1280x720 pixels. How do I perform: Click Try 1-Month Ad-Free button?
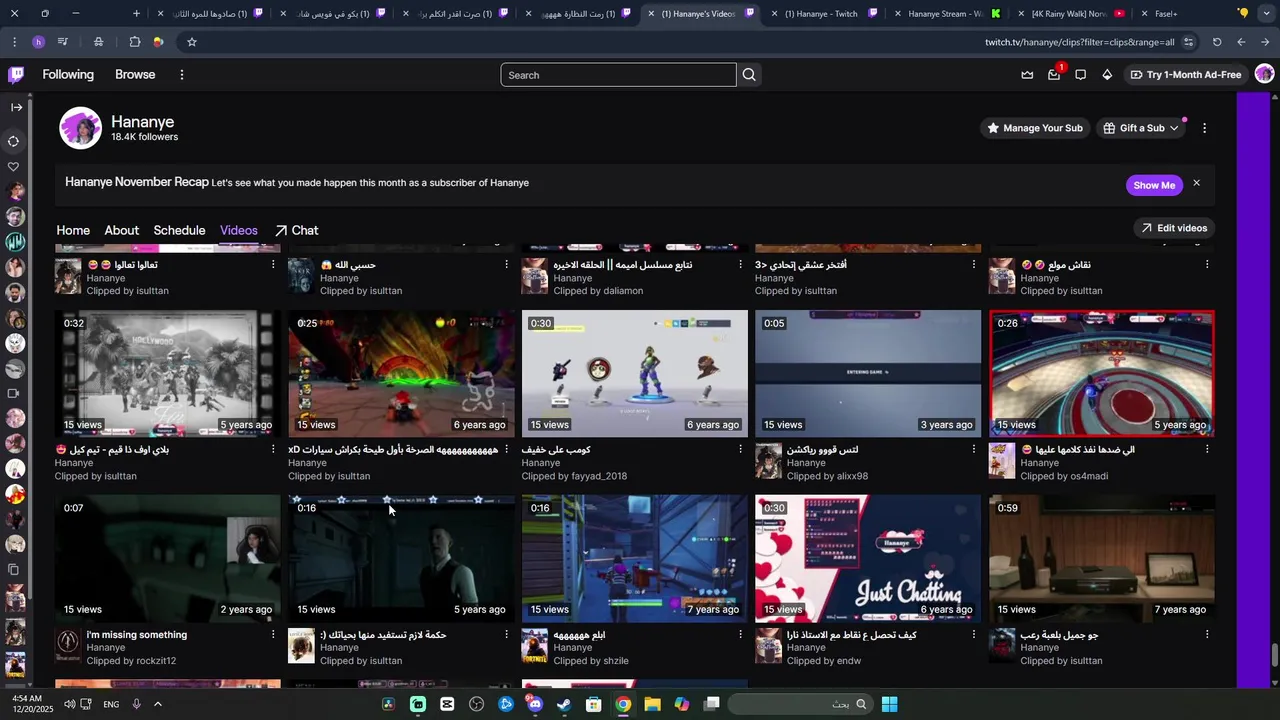(1185, 75)
